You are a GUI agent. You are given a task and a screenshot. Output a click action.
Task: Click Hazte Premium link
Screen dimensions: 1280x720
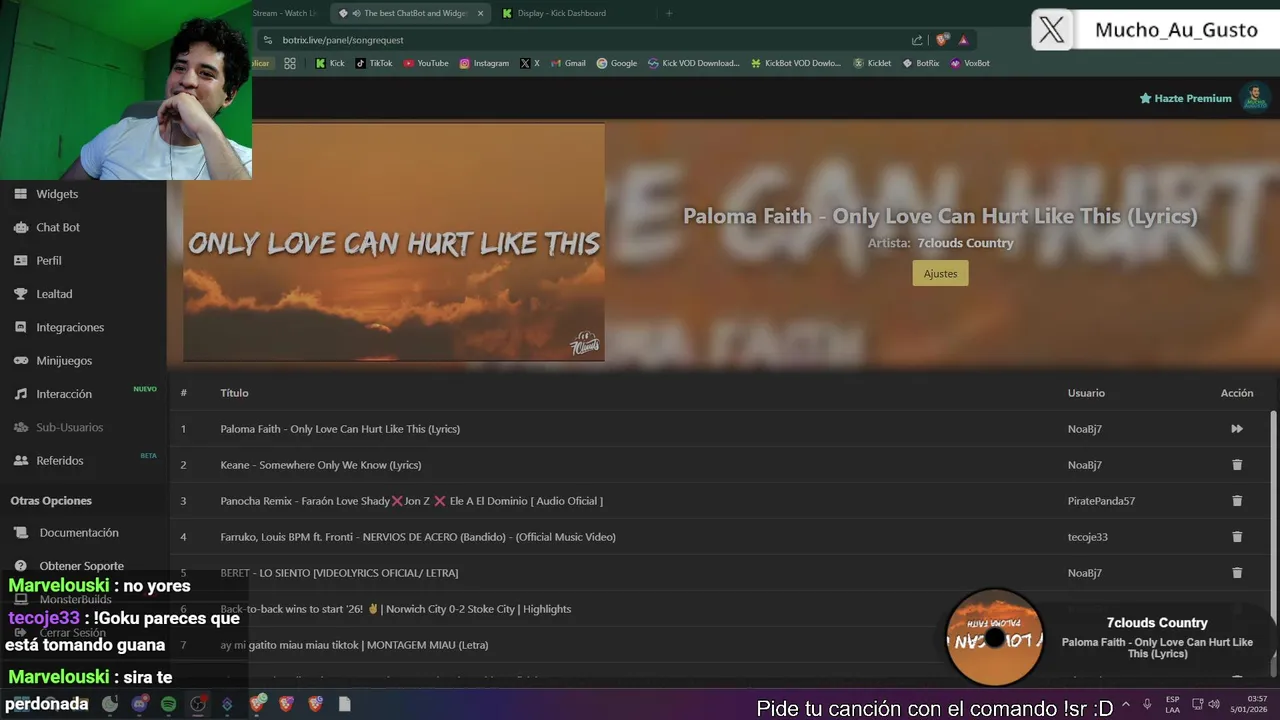pyautogui.click(x=1185, y=98)
